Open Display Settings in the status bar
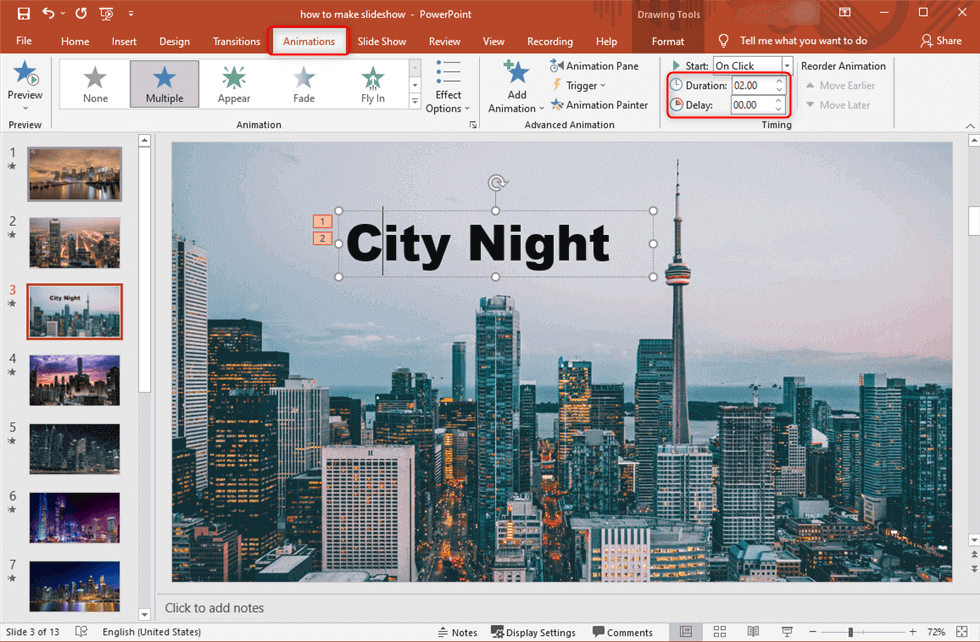 tap(533, 632)
